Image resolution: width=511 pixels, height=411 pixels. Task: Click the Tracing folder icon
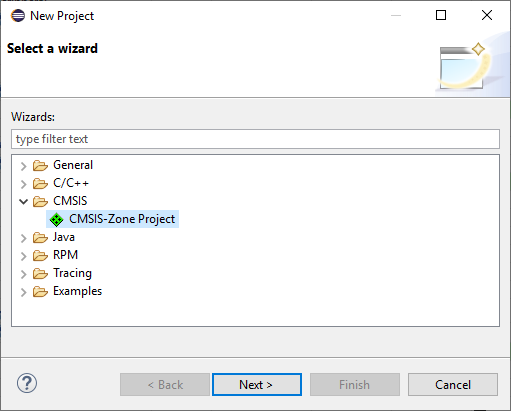(40, 273)
